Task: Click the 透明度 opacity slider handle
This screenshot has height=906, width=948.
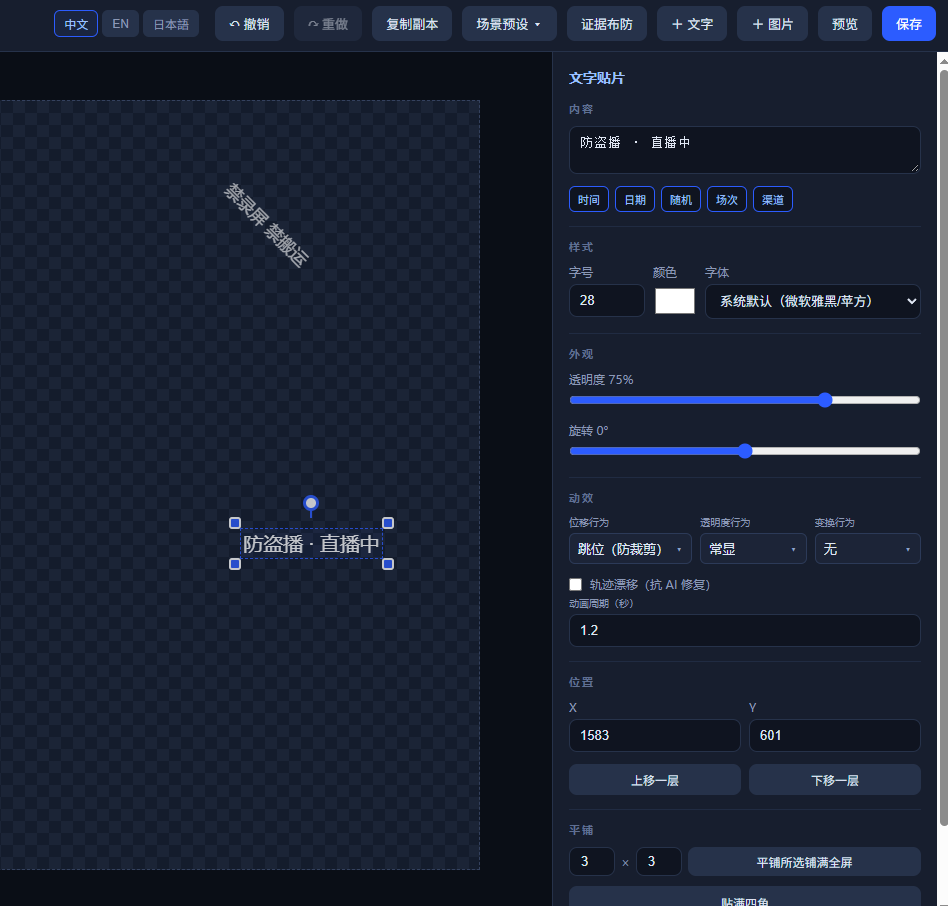Action: [825, 400]
